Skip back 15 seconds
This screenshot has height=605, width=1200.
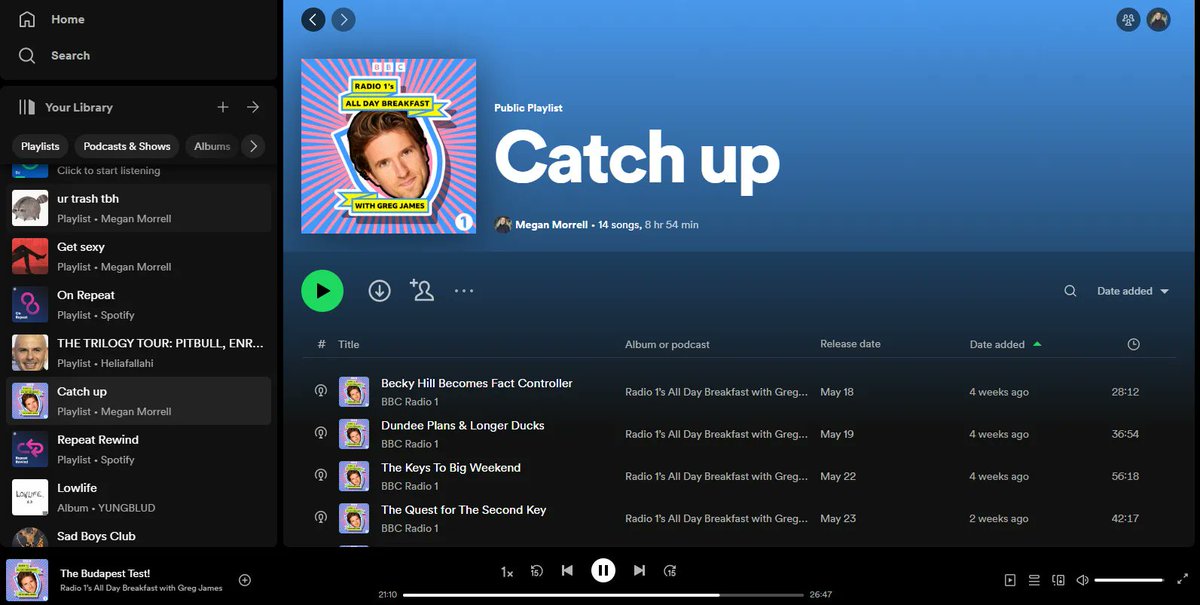point(536,571)
